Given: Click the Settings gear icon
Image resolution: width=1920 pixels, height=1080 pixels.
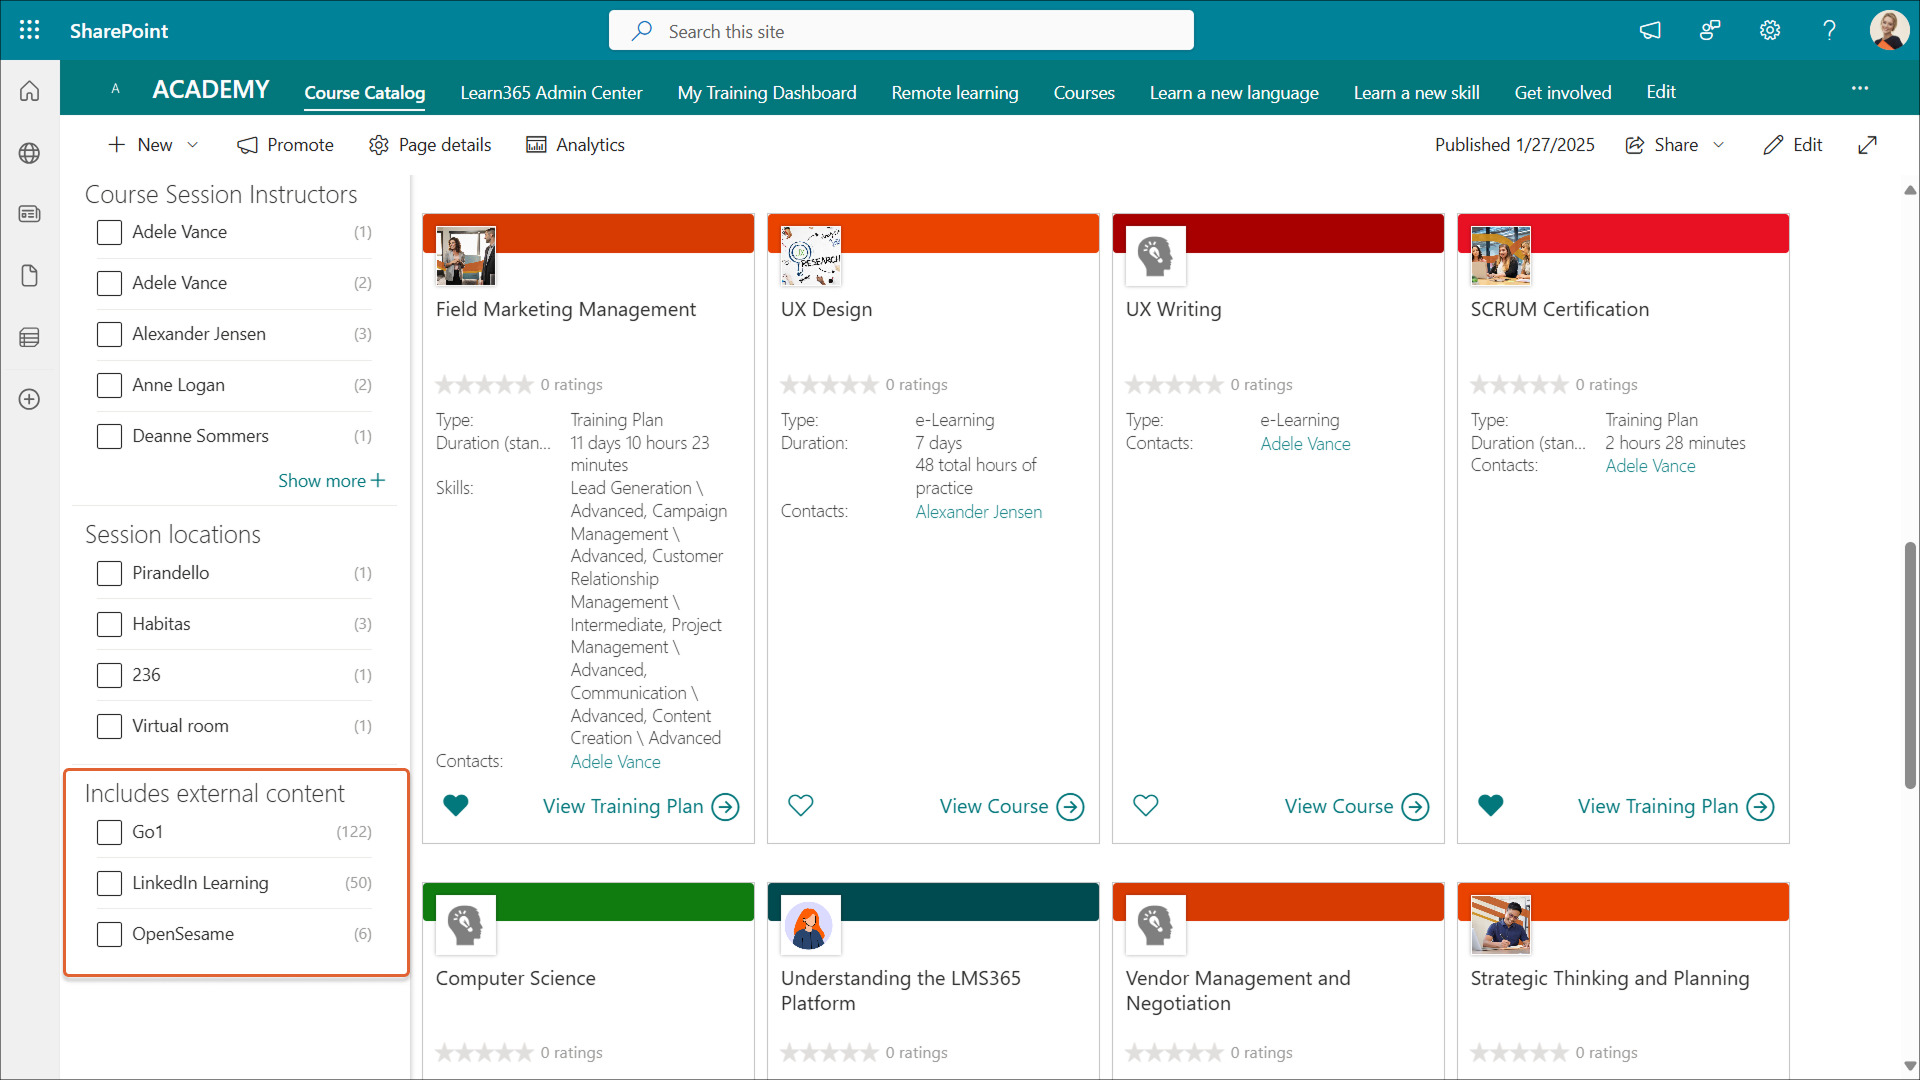Looking at the screenshot, I should coord(1770,30).
